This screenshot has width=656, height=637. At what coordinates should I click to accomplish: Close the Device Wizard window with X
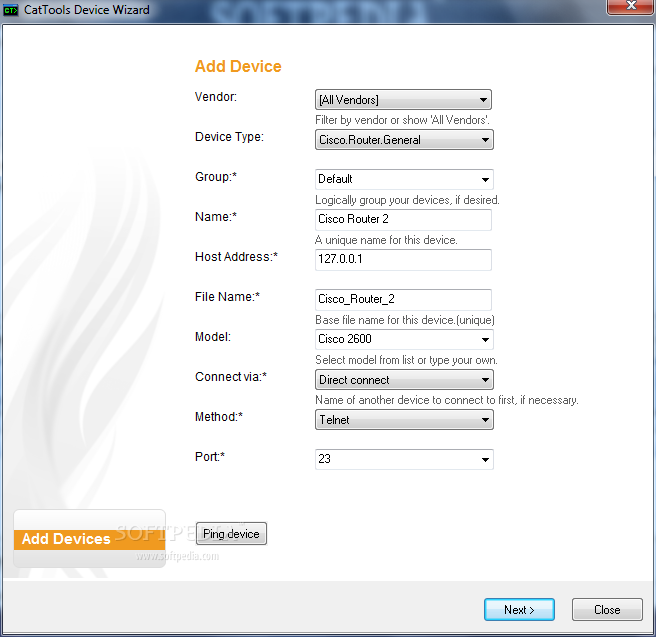click(630, 6)
